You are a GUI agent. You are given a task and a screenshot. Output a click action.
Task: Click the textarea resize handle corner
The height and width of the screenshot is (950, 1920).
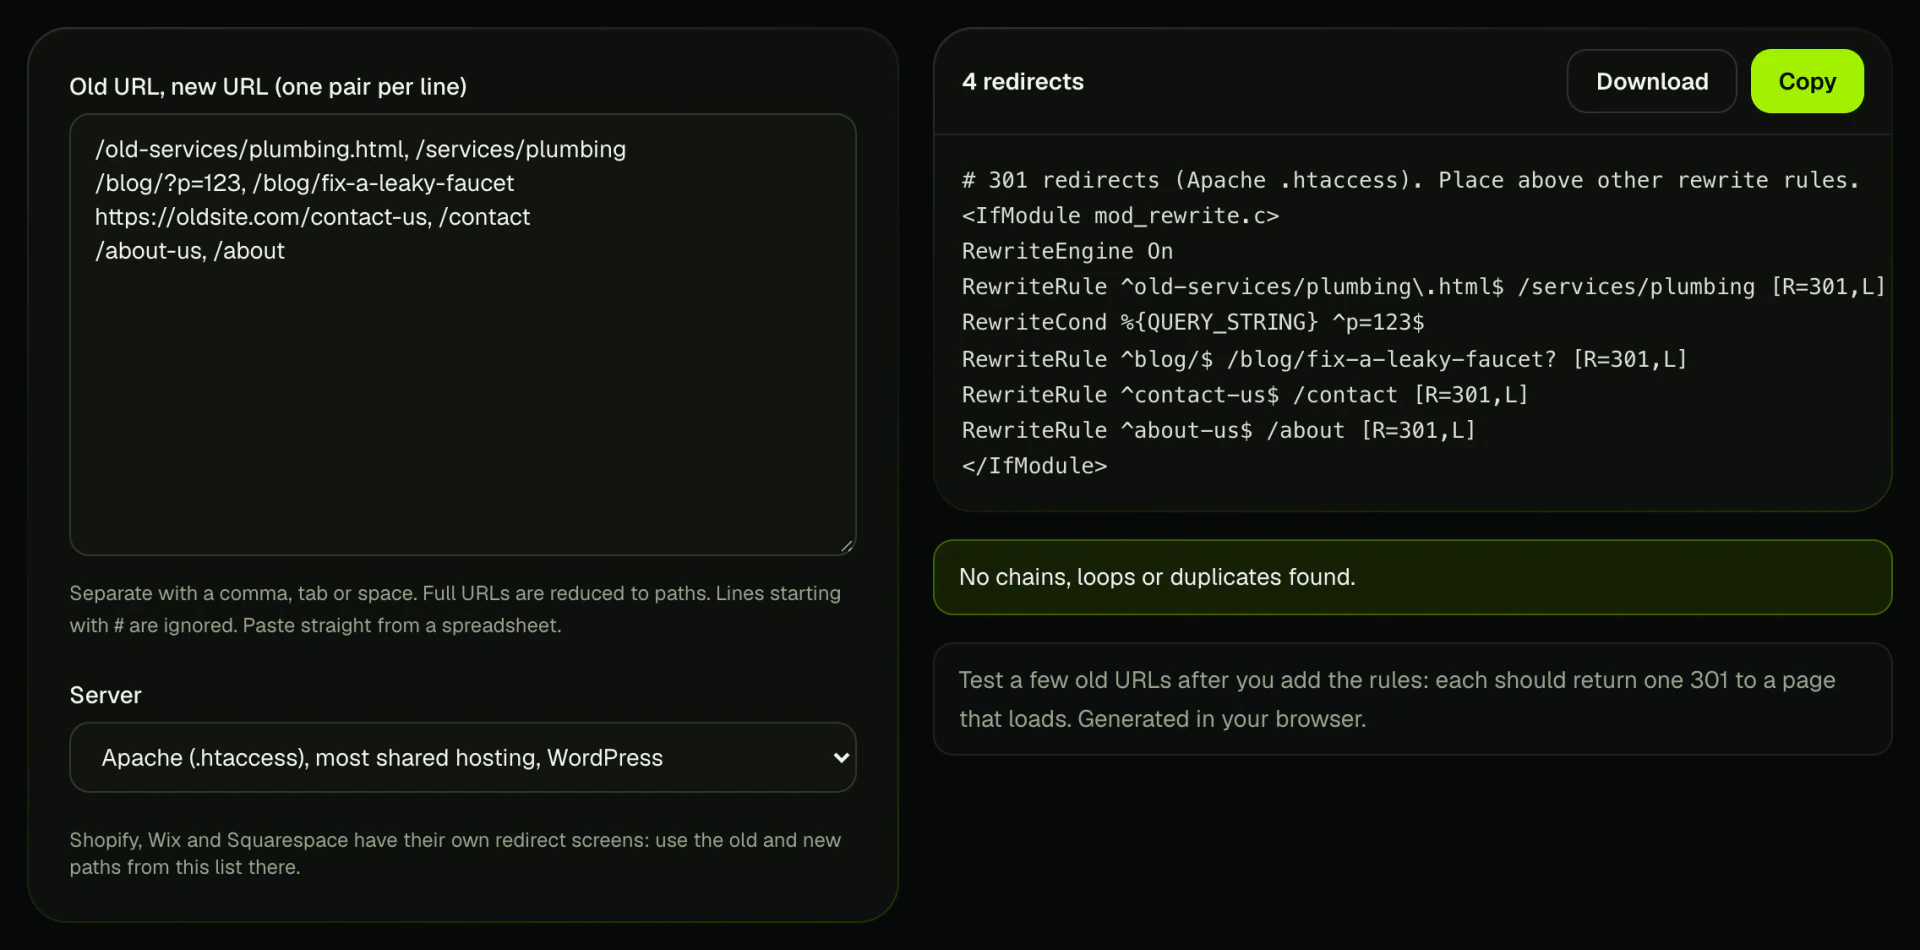(x=847, y=546)
